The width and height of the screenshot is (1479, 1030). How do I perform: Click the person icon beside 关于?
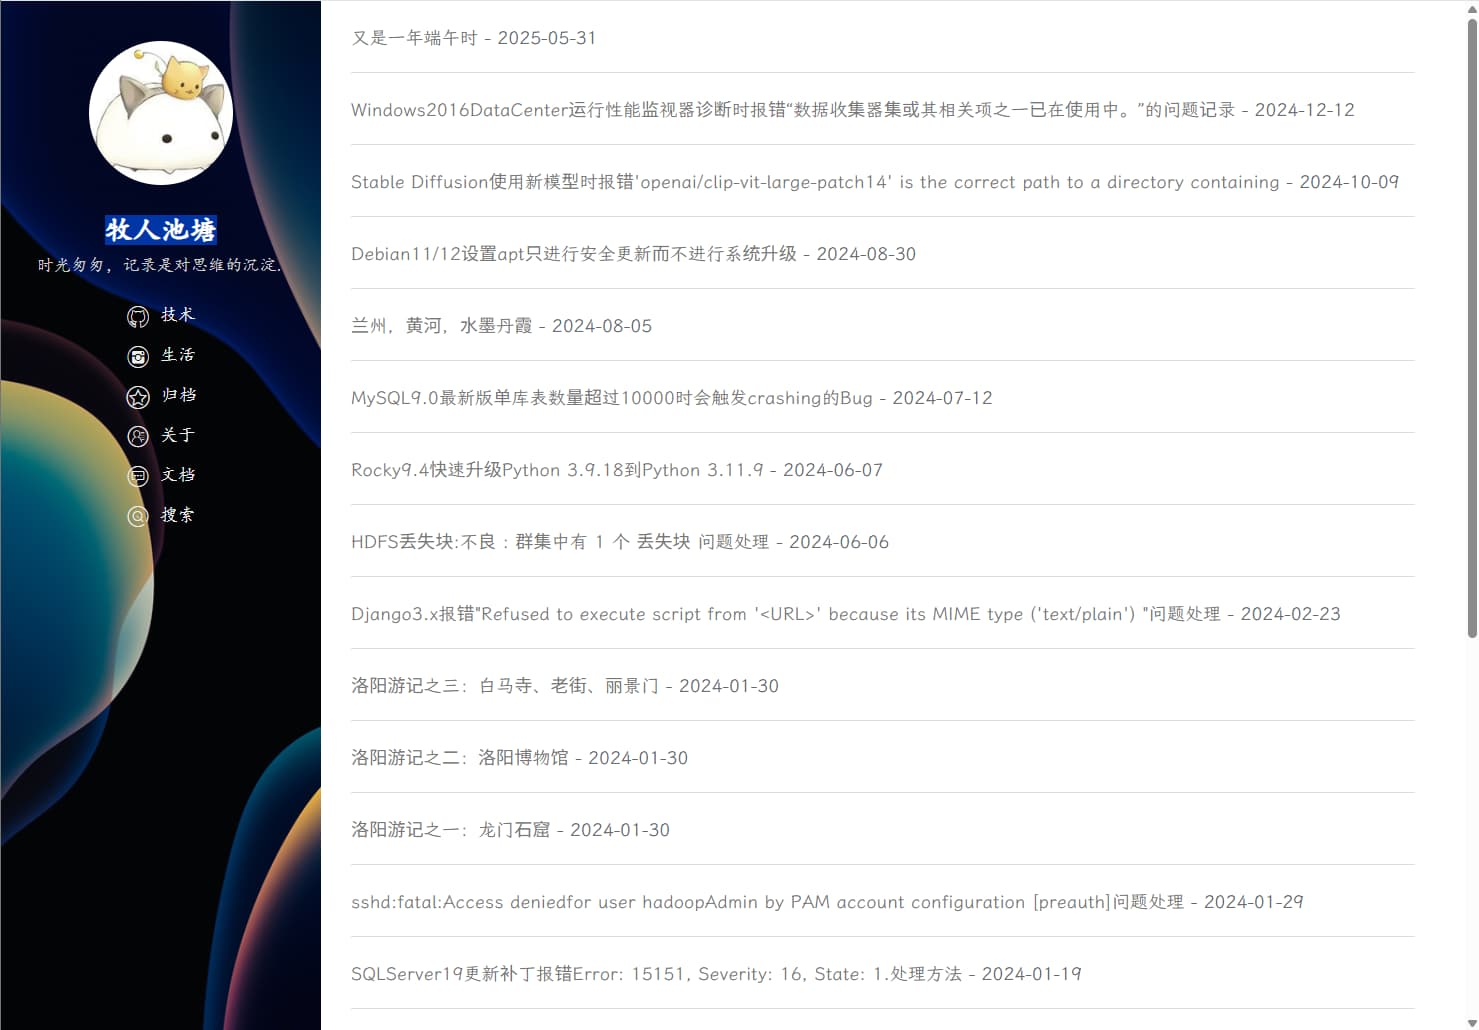138,437
